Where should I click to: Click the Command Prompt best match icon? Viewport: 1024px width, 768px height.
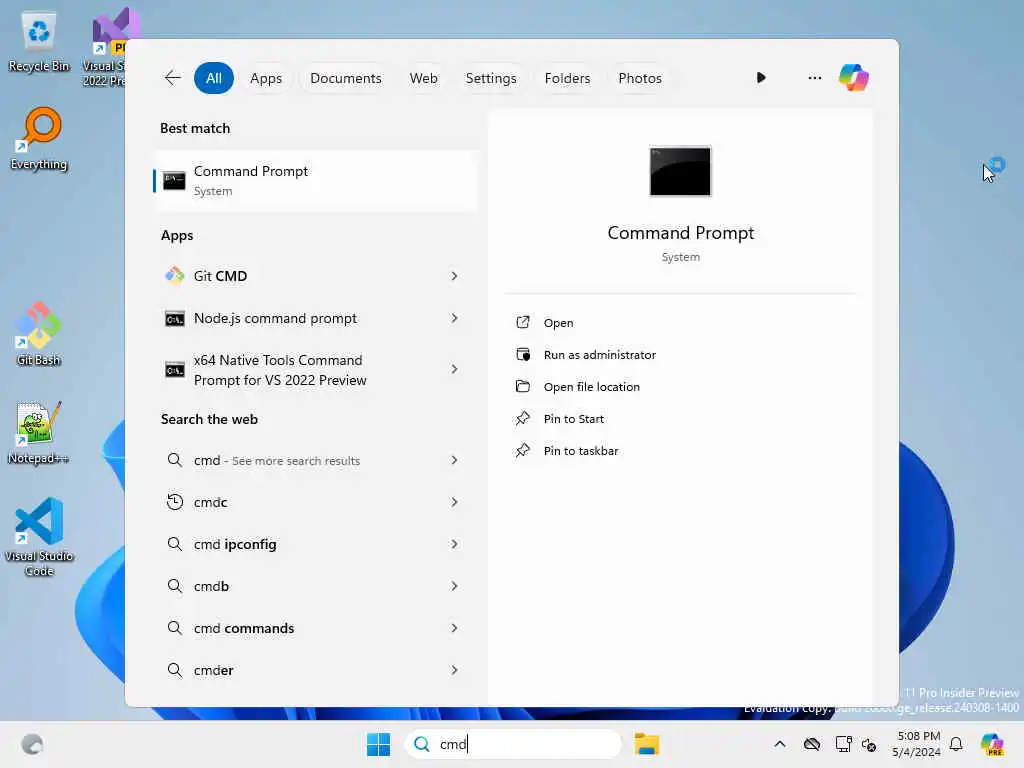coord(174,180)
